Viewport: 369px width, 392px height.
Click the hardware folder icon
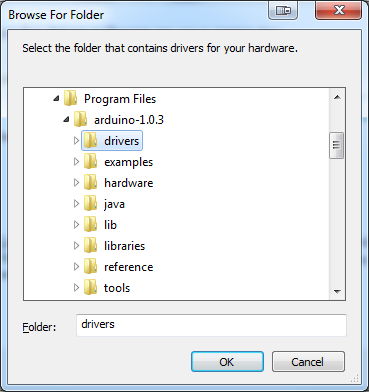pyautogui.click(x=90, y=183)
